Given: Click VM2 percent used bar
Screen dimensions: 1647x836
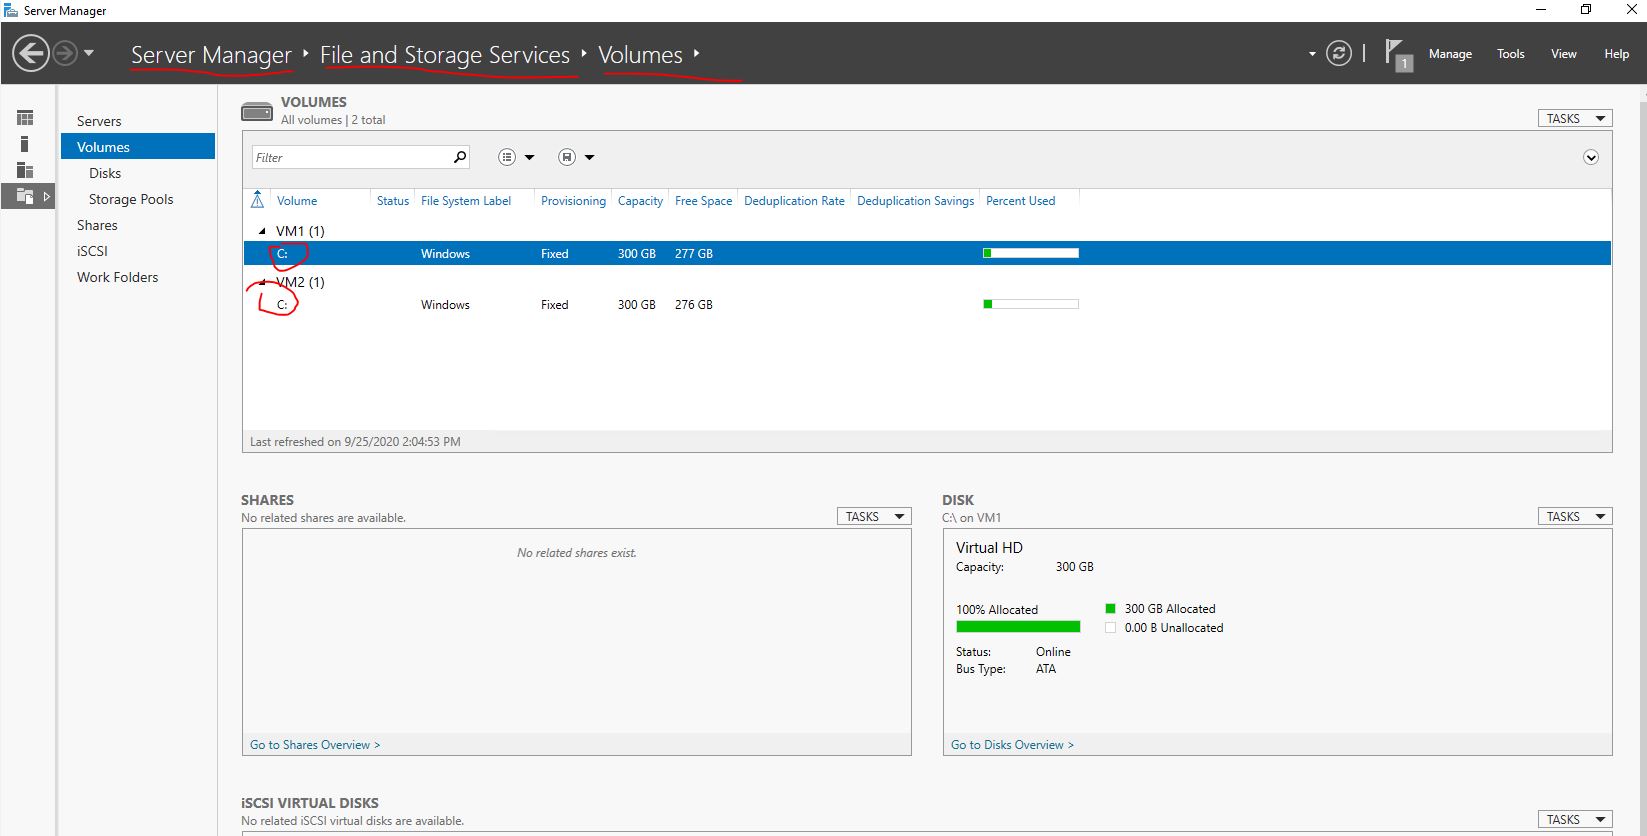Looking at the screenshot, I should [1031, 304].
